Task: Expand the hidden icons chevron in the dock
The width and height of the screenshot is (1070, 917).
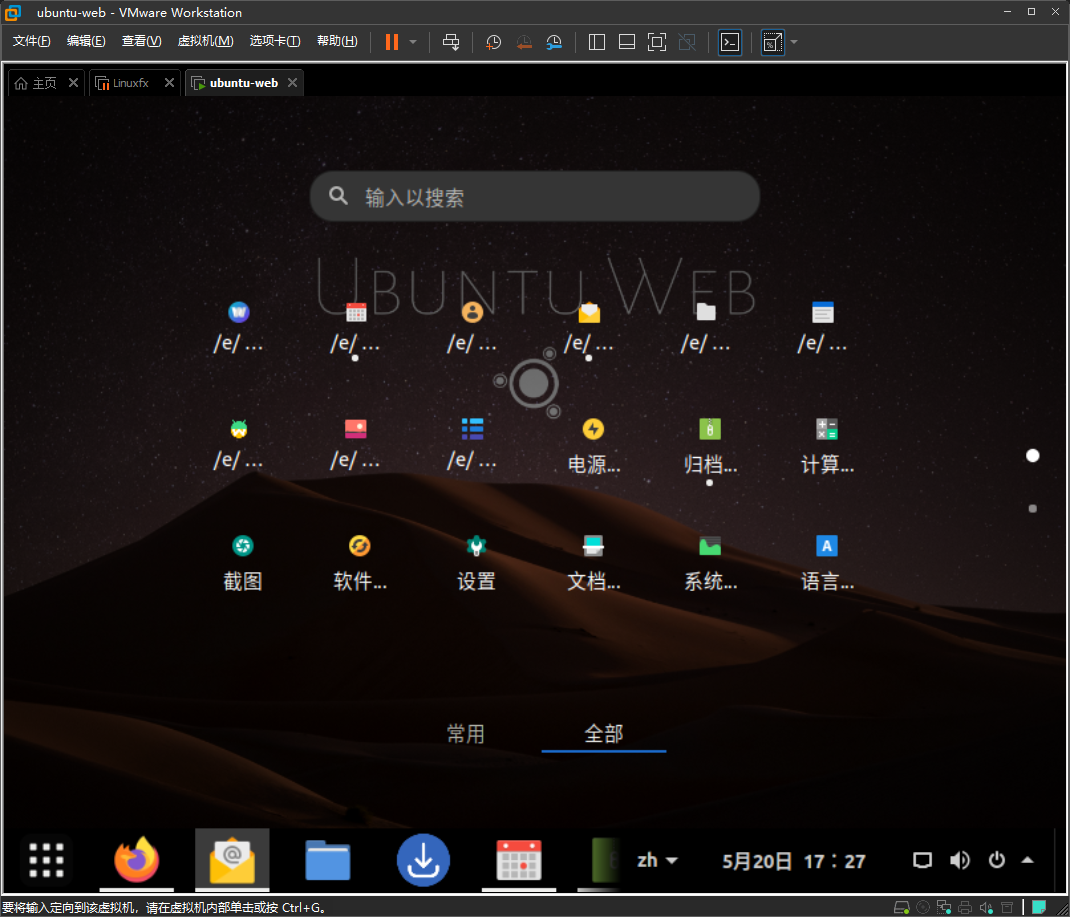Action: click(x=1028, y=859)
